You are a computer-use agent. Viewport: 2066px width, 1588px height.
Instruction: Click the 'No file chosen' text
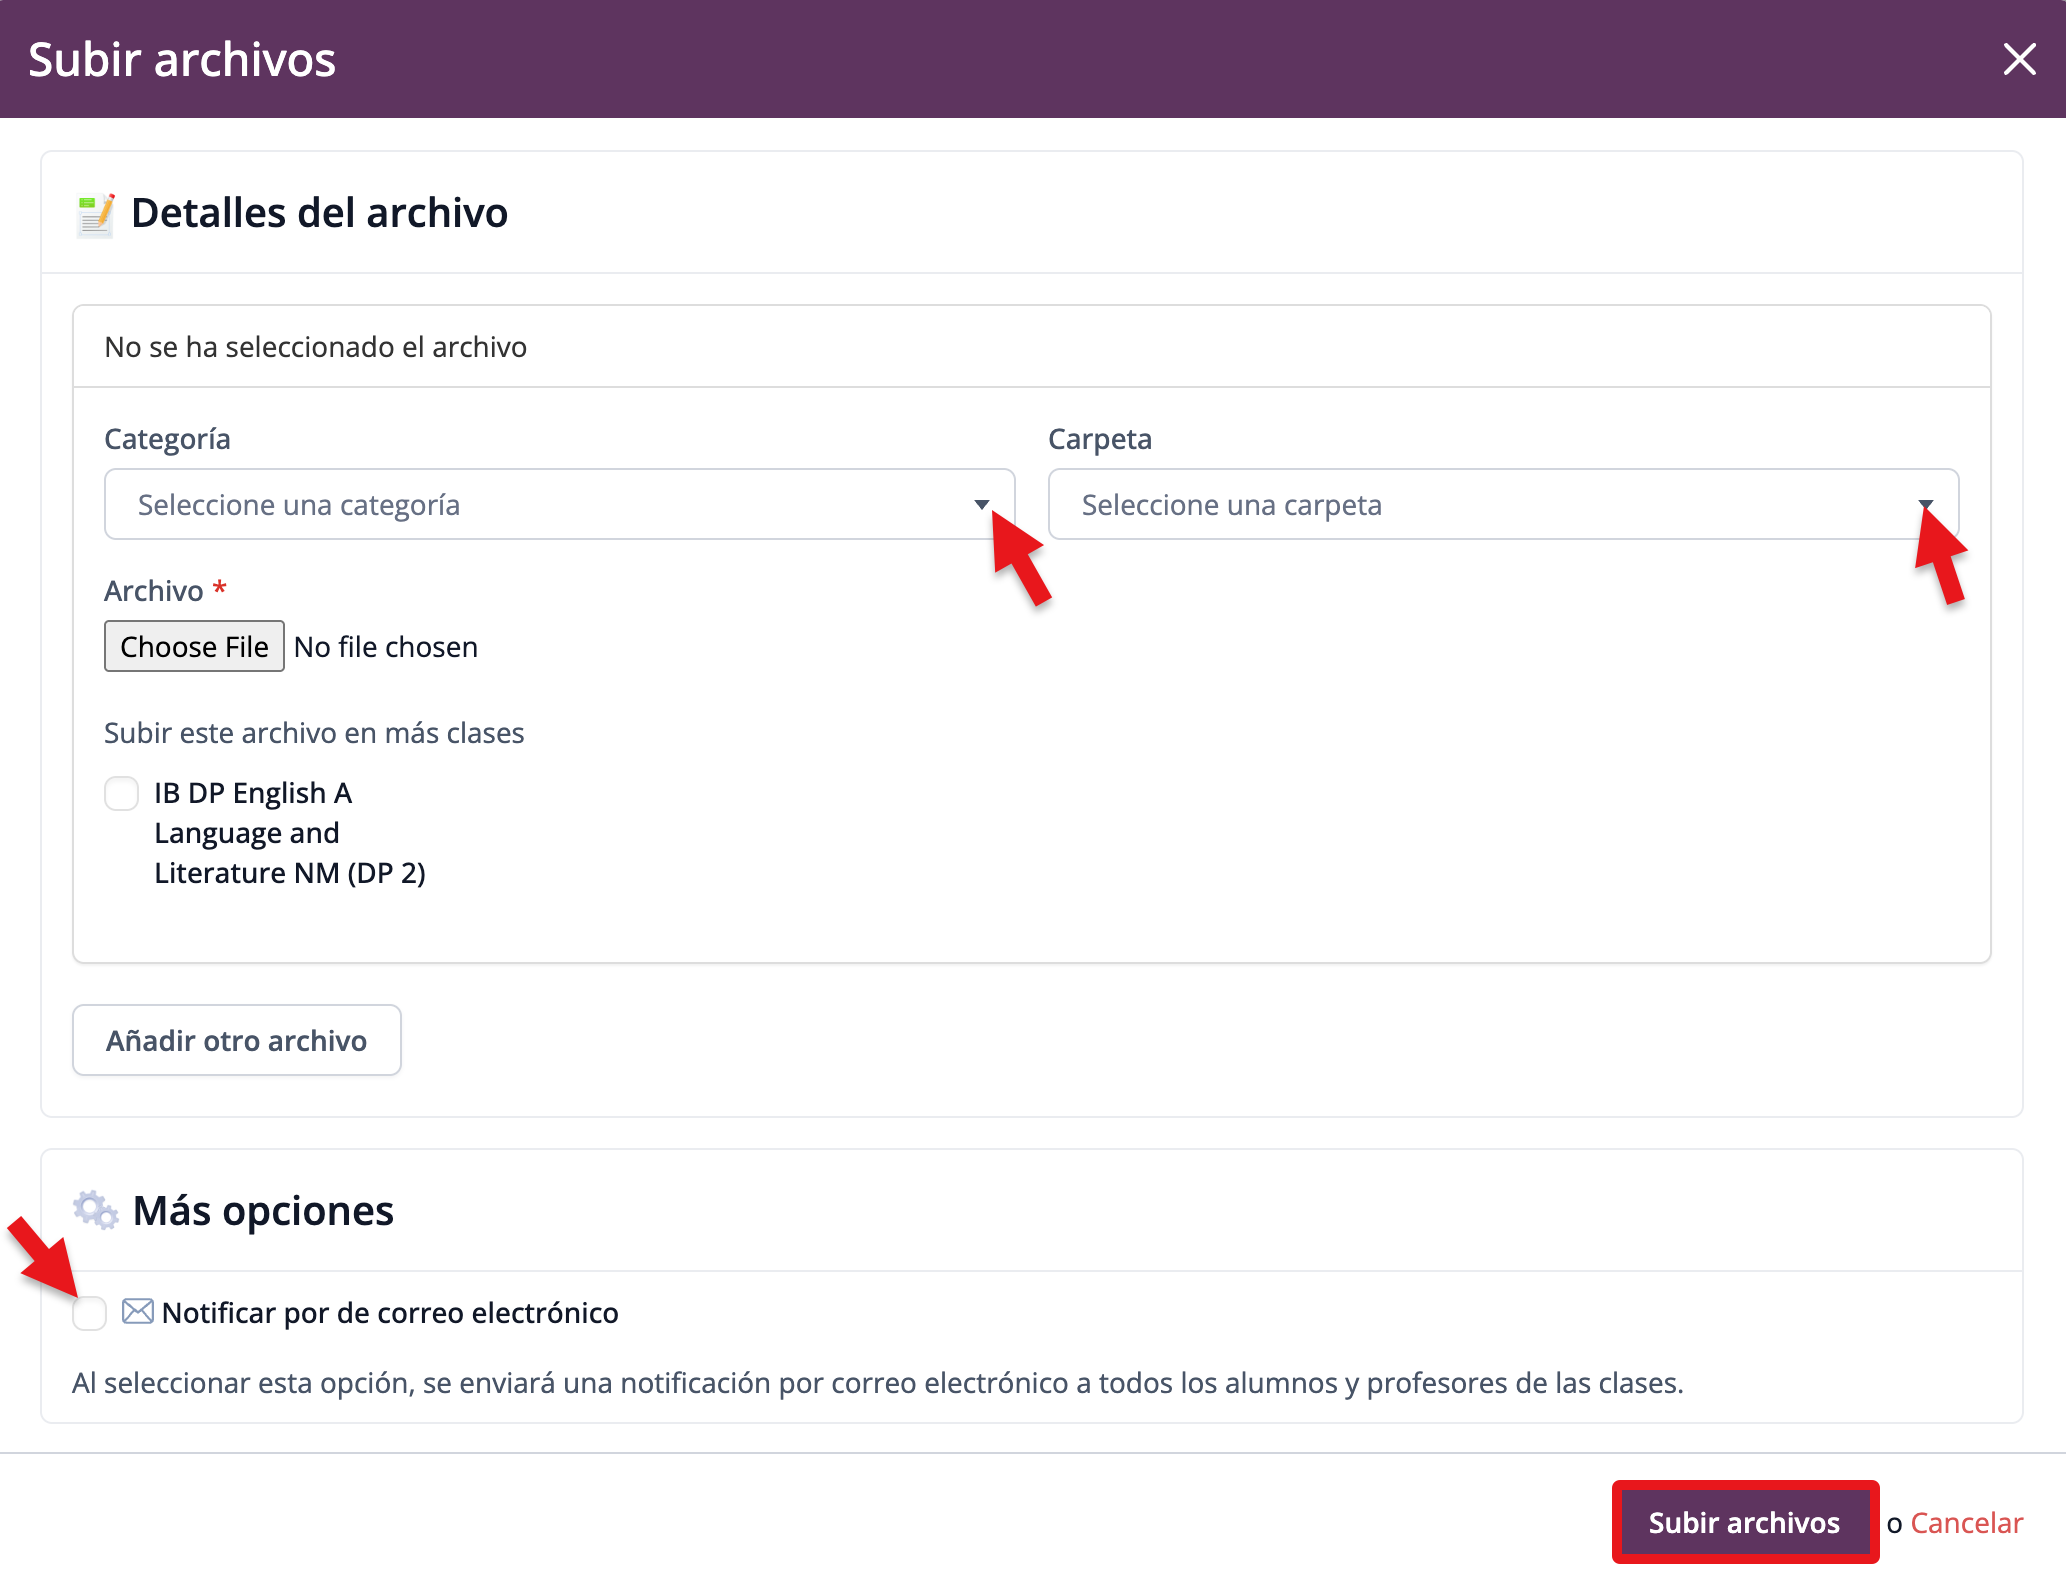click(x=386, y=647)
